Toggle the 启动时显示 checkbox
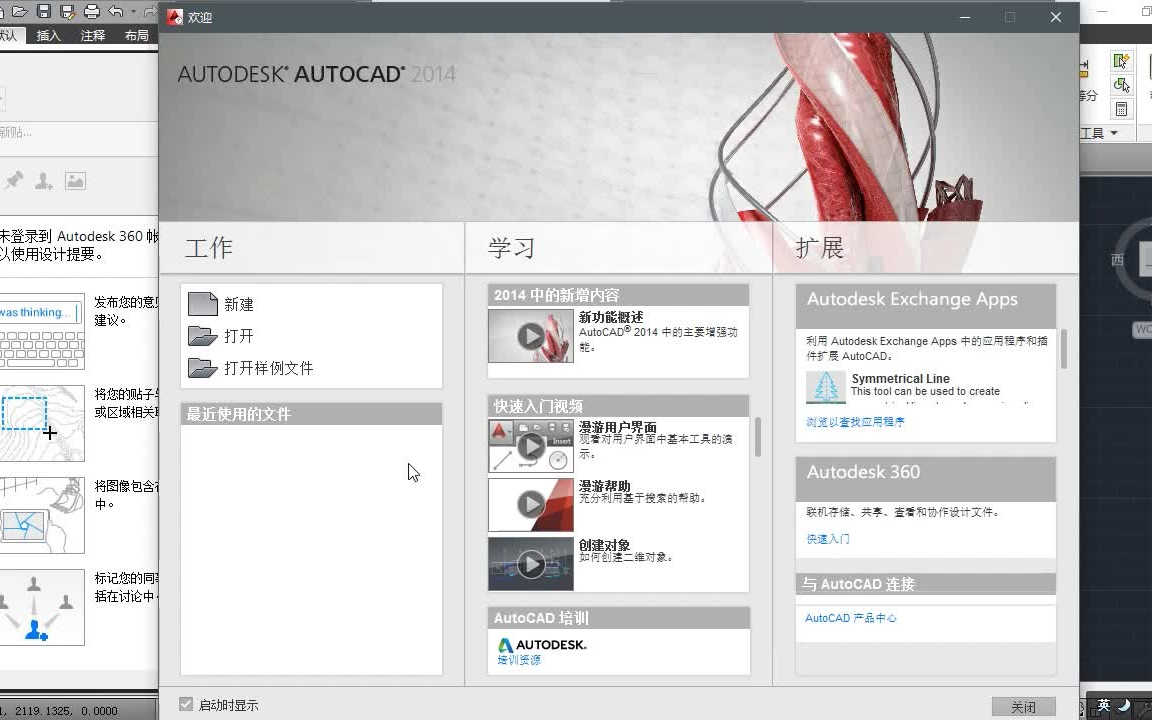The height and width of the screenshot is (720, 1152). [186, 705]
